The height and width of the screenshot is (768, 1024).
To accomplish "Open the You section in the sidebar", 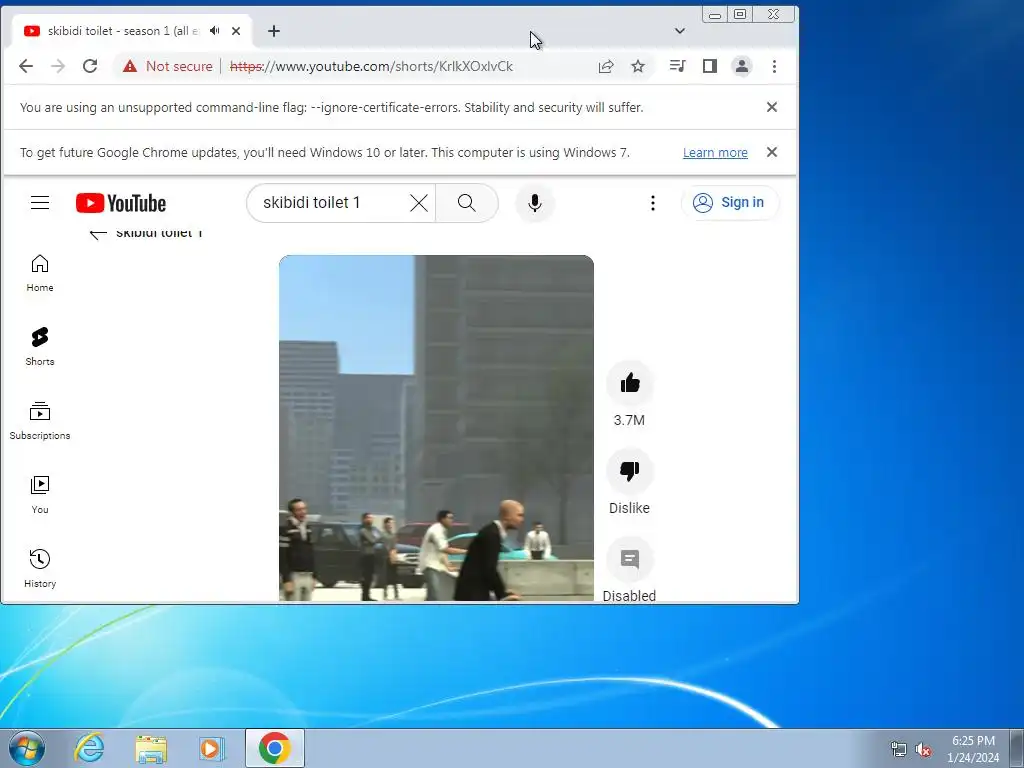I will [x=40, y=495].
